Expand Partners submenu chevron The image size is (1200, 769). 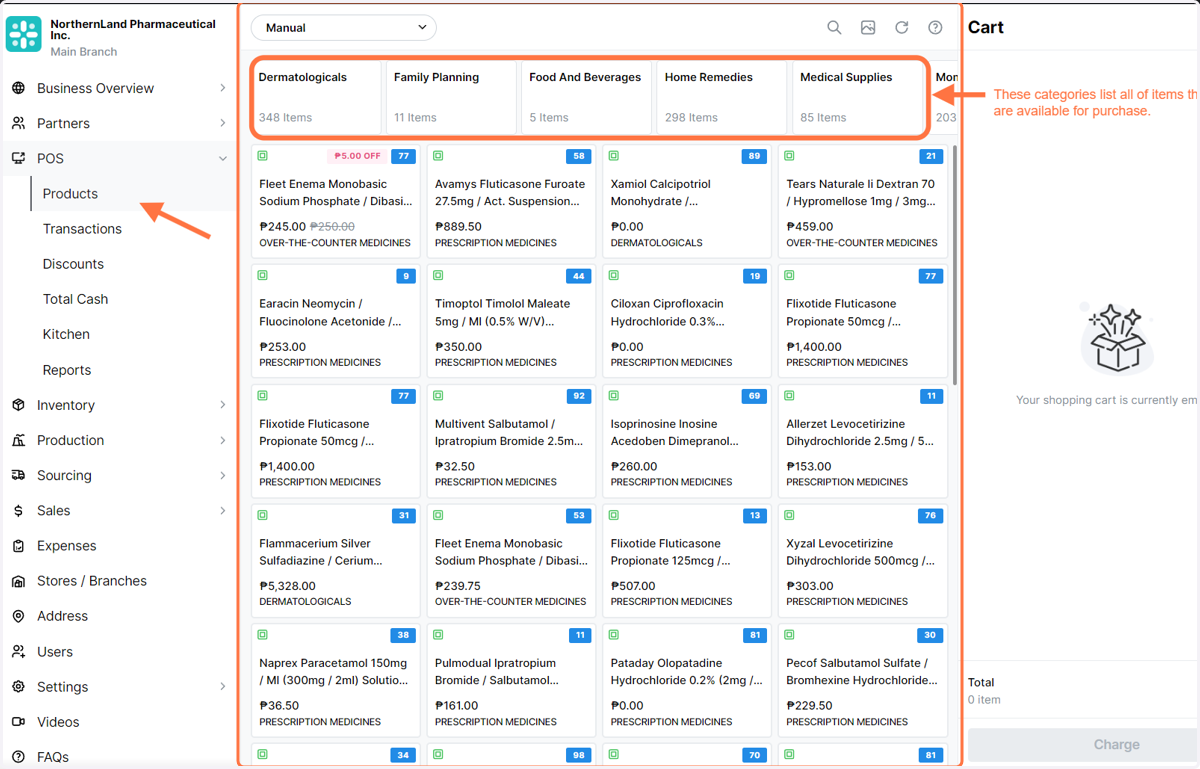[222, 123]
